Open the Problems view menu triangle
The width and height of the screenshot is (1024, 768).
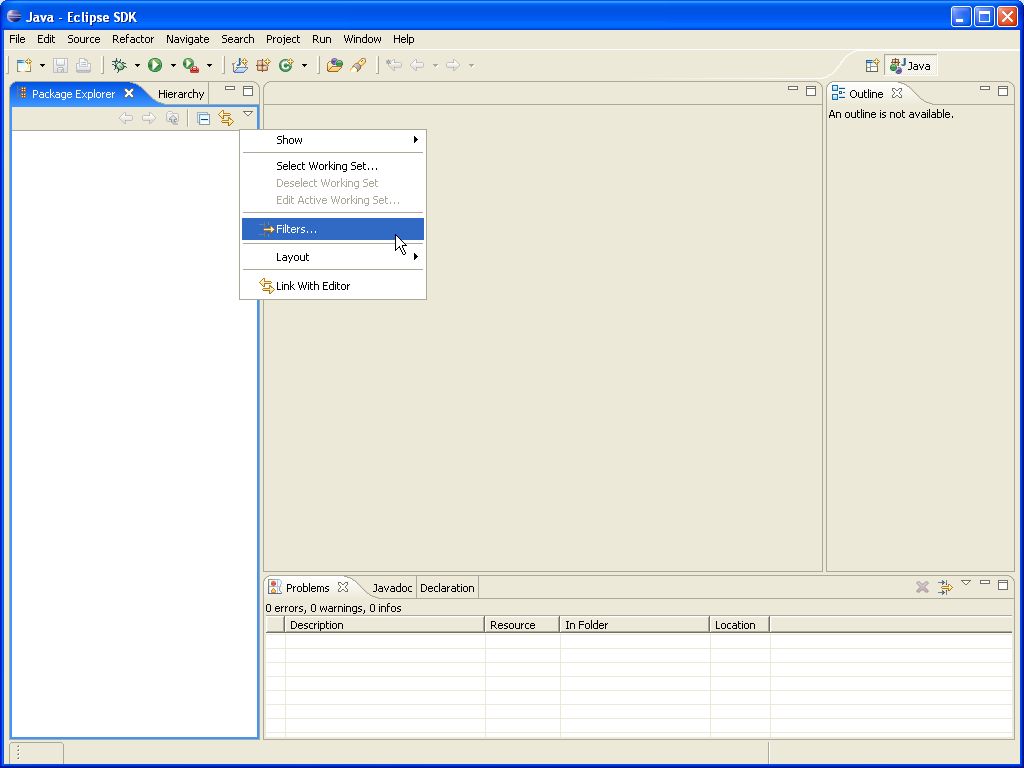click(x=966, y=583)
